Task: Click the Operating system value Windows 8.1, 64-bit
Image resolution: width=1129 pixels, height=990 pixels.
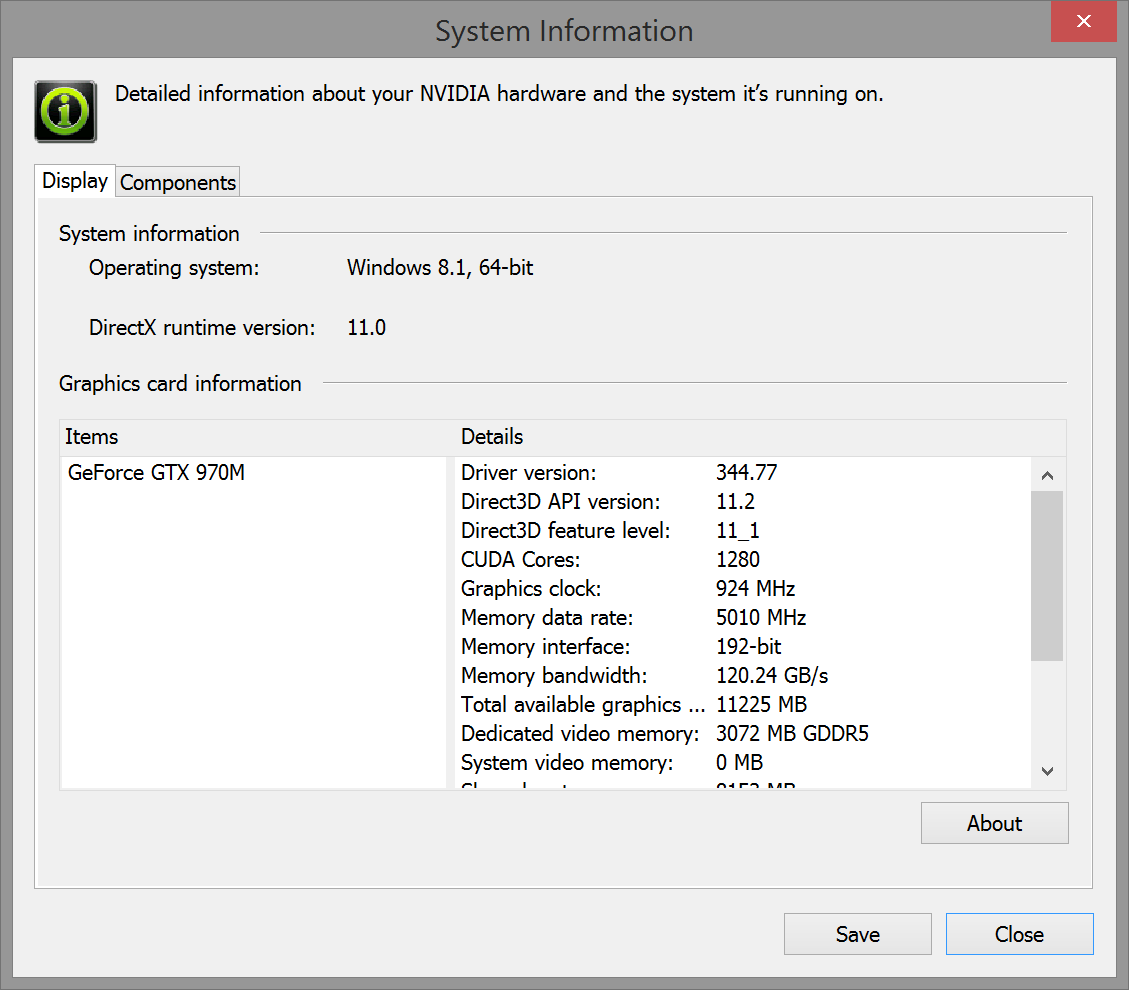Action: (440, 268)
